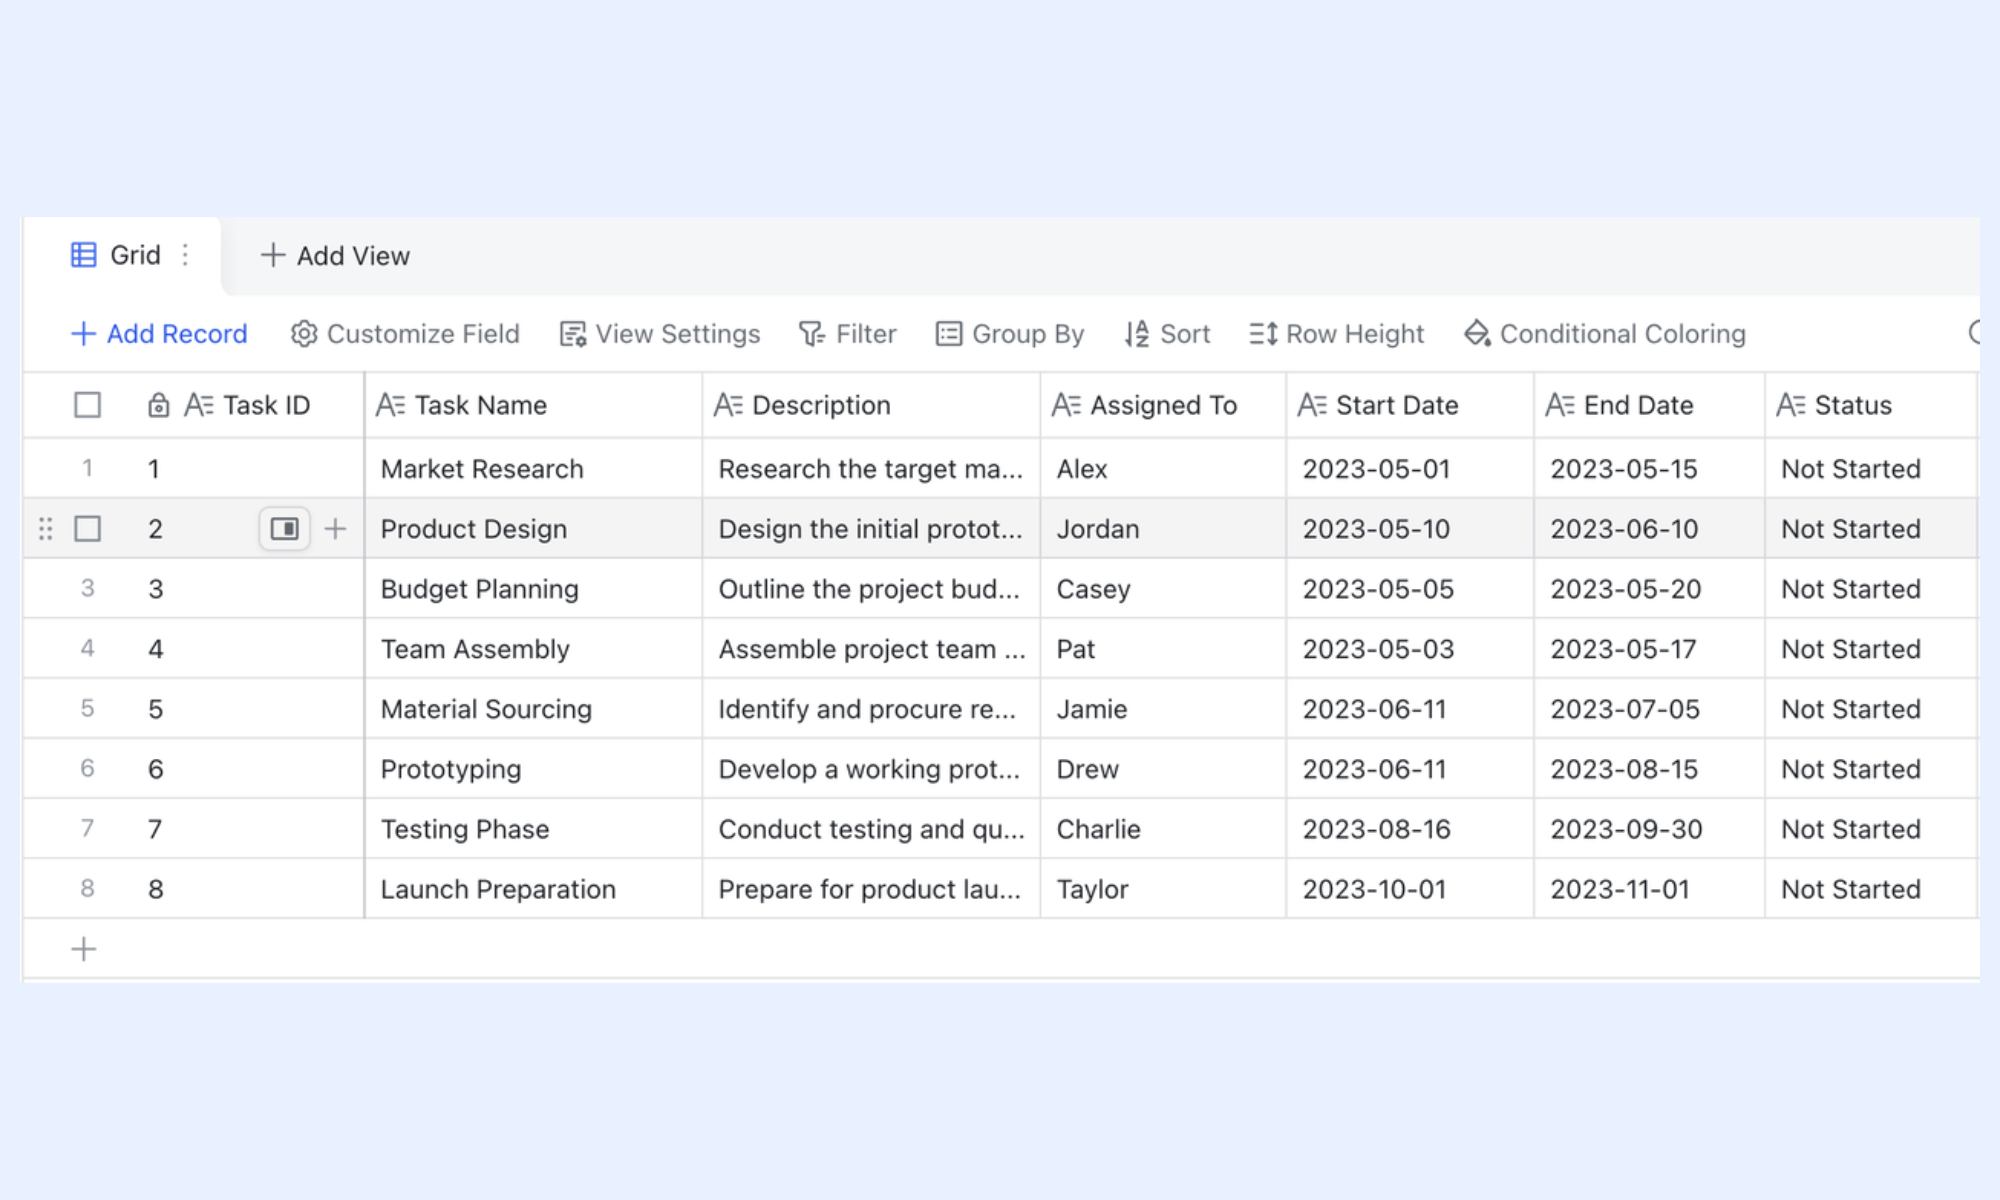The width and height of the screenshot is (2000, 1200).
Task: Select the Product Design cell
Action: click(x=534, y=529)
